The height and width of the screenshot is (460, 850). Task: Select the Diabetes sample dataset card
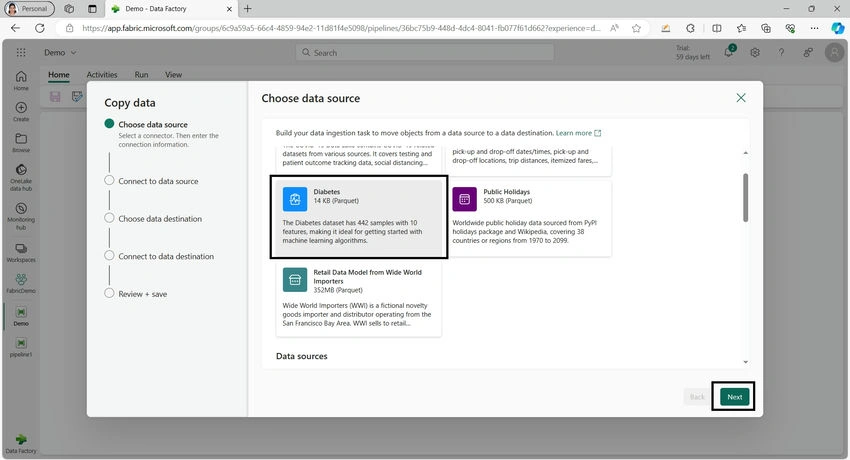pyautogui.click(x=358, y=217)
